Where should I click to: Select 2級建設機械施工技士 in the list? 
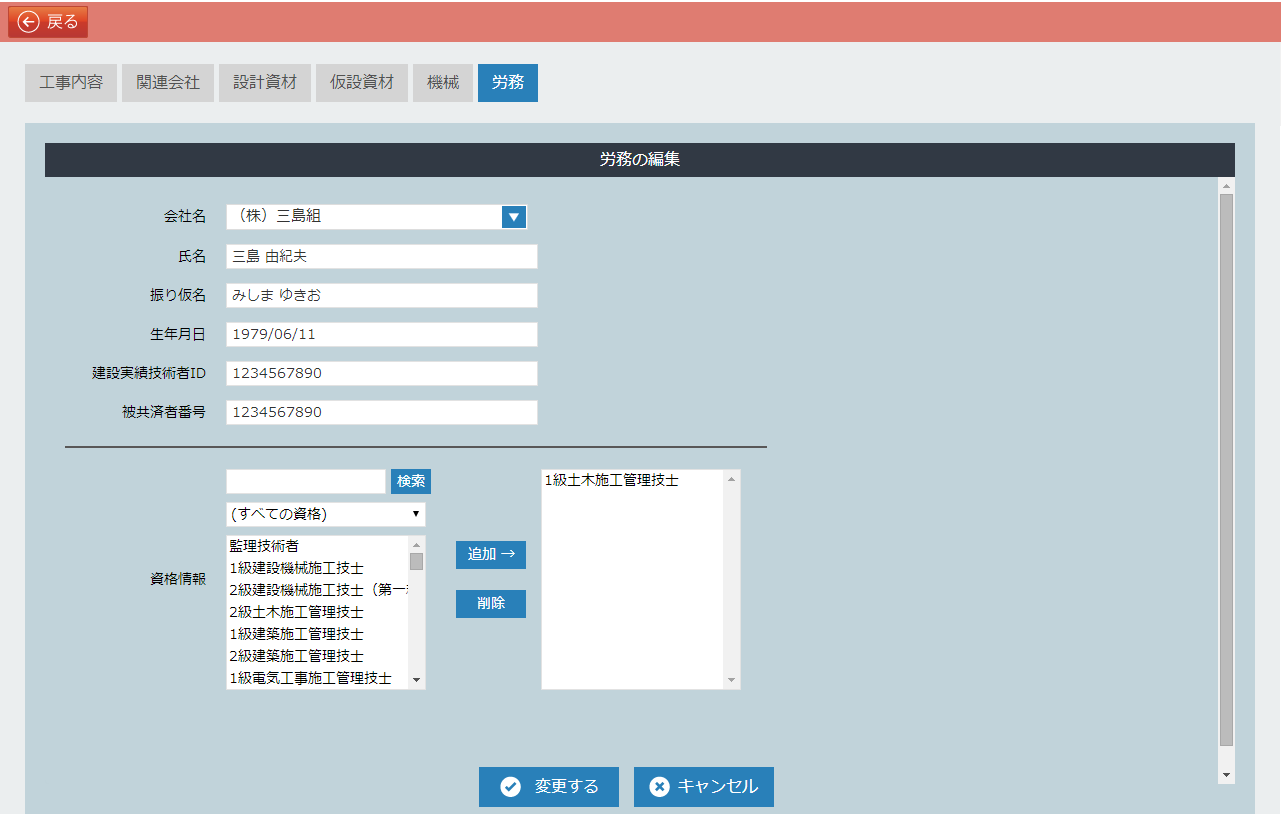click(x=318, y=590)
